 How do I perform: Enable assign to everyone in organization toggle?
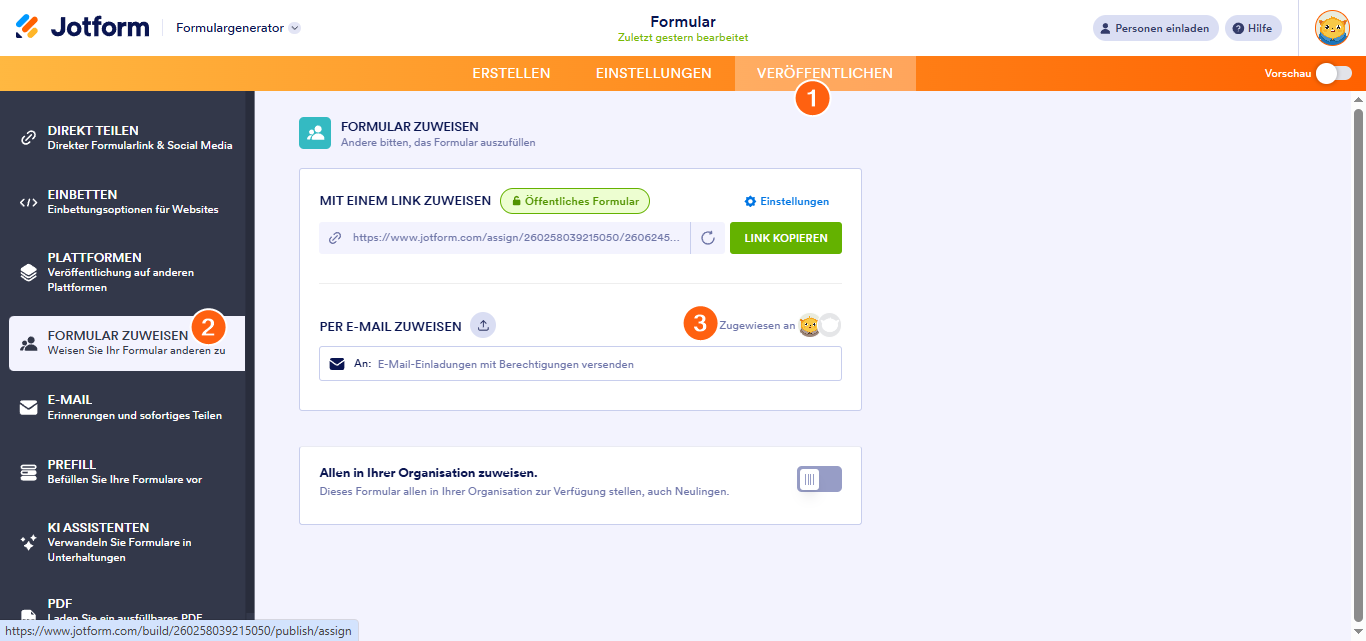(x=819, y=479)
